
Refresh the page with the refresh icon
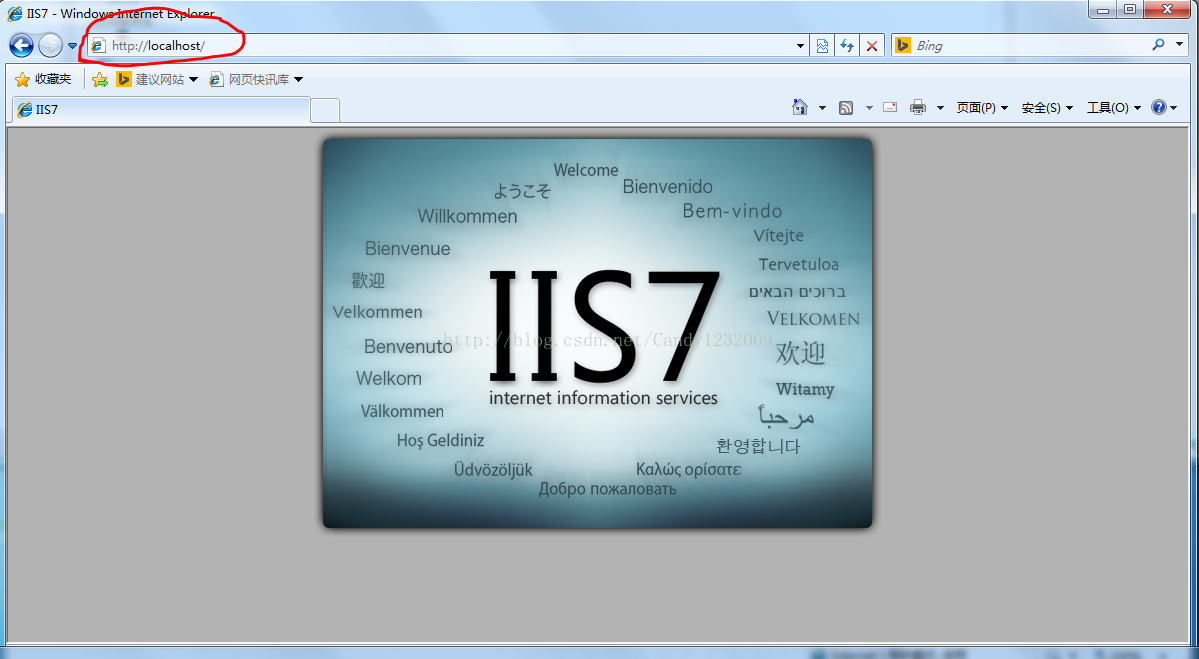[846, 46]
